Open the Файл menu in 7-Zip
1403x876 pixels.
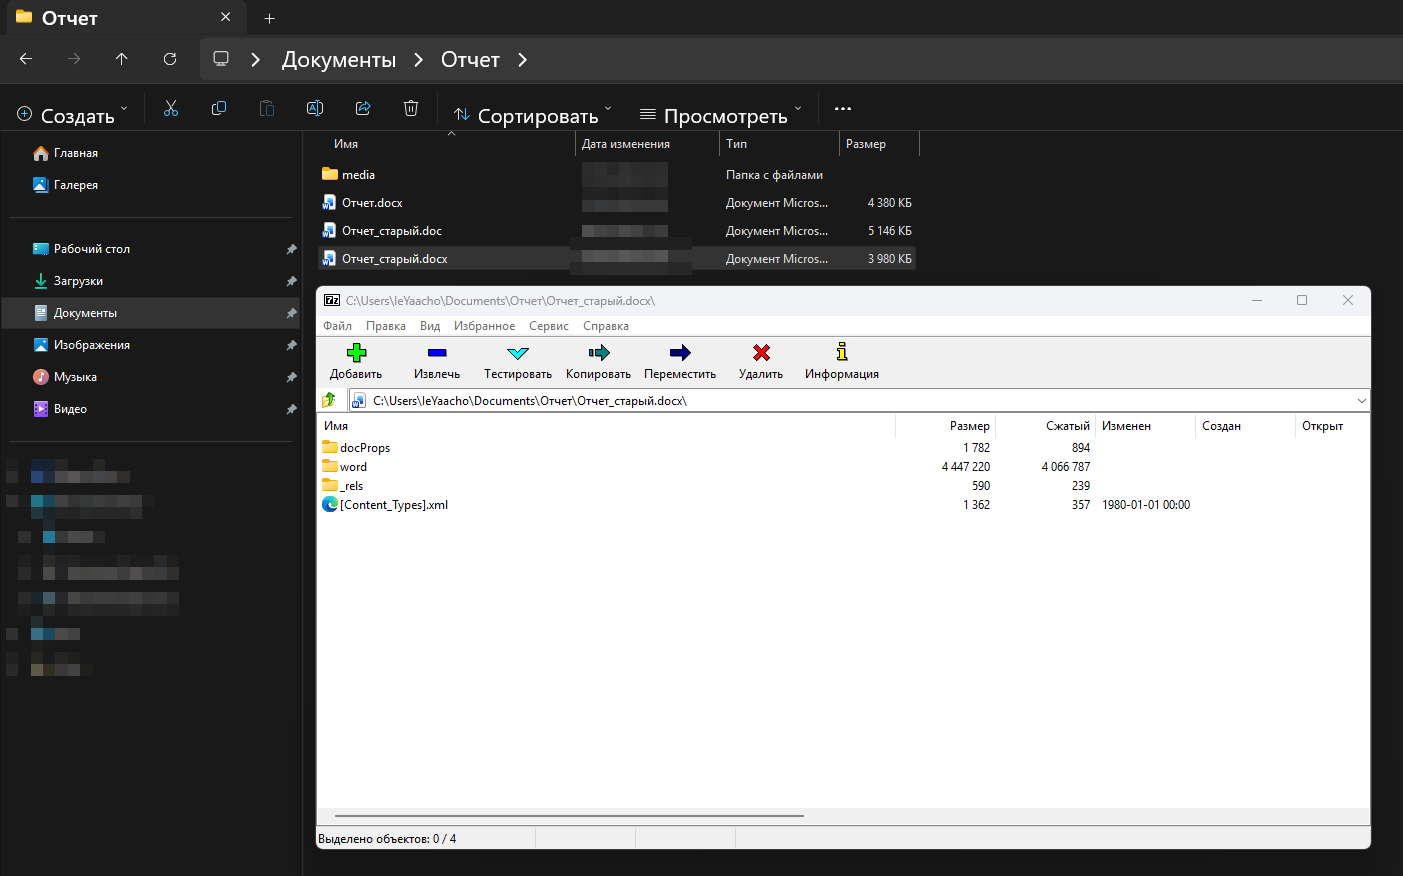pyautogui.click(x=337, y=326)
